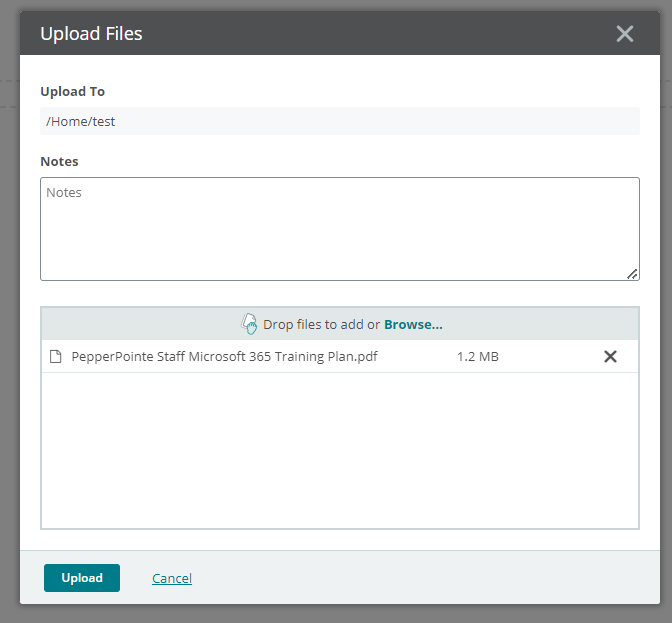Click the empty area below the file list
This screenshot has height=623, width=672.
(x=340, y=450)
